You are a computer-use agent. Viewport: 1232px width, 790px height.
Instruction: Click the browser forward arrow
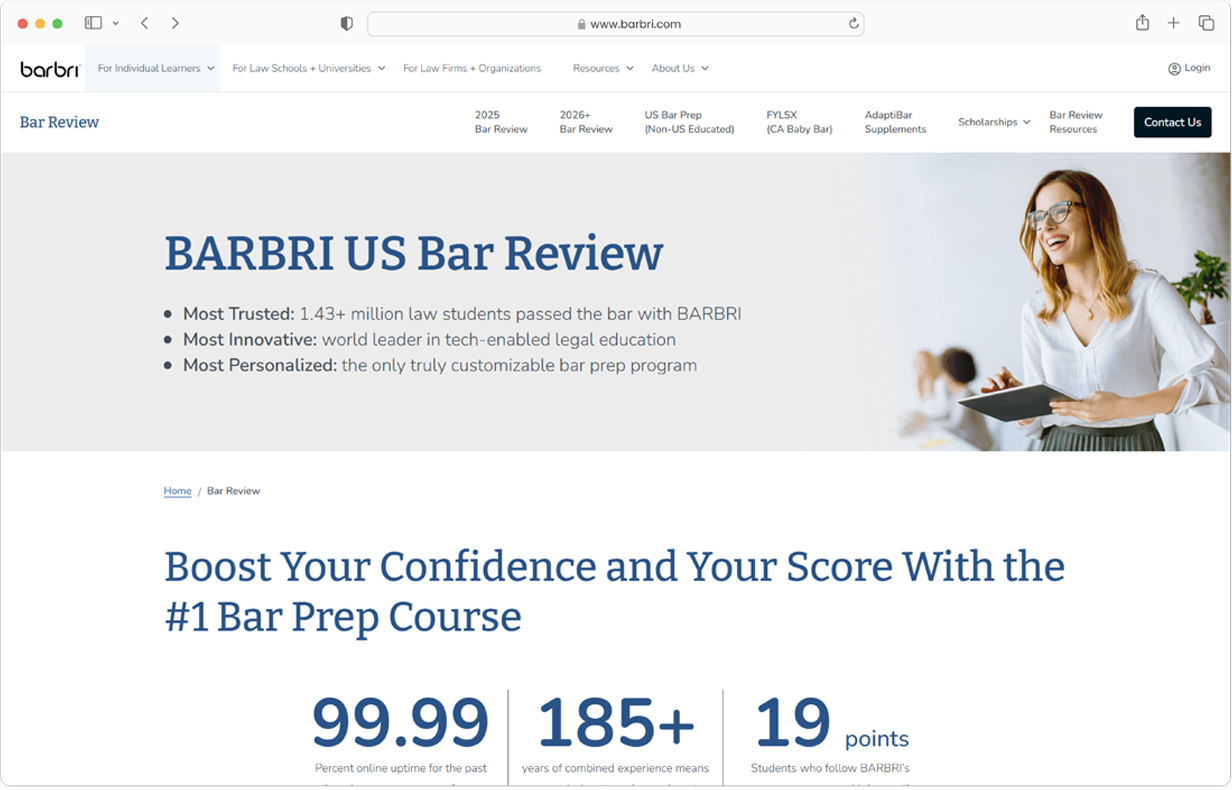pos(175,23)
